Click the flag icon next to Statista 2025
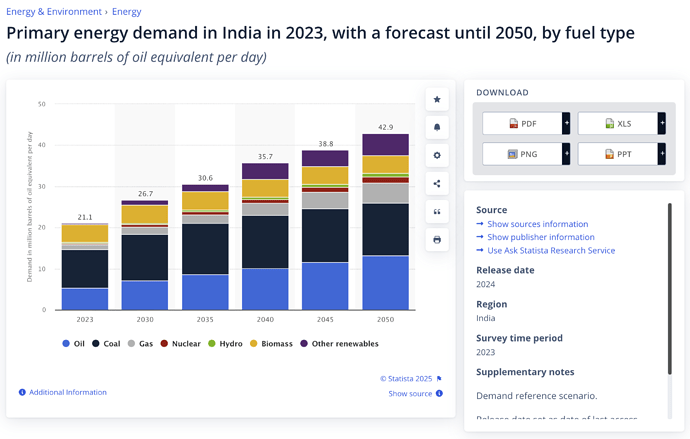The width and height of the screenshot is (690, 439). (x=439, y=379)
